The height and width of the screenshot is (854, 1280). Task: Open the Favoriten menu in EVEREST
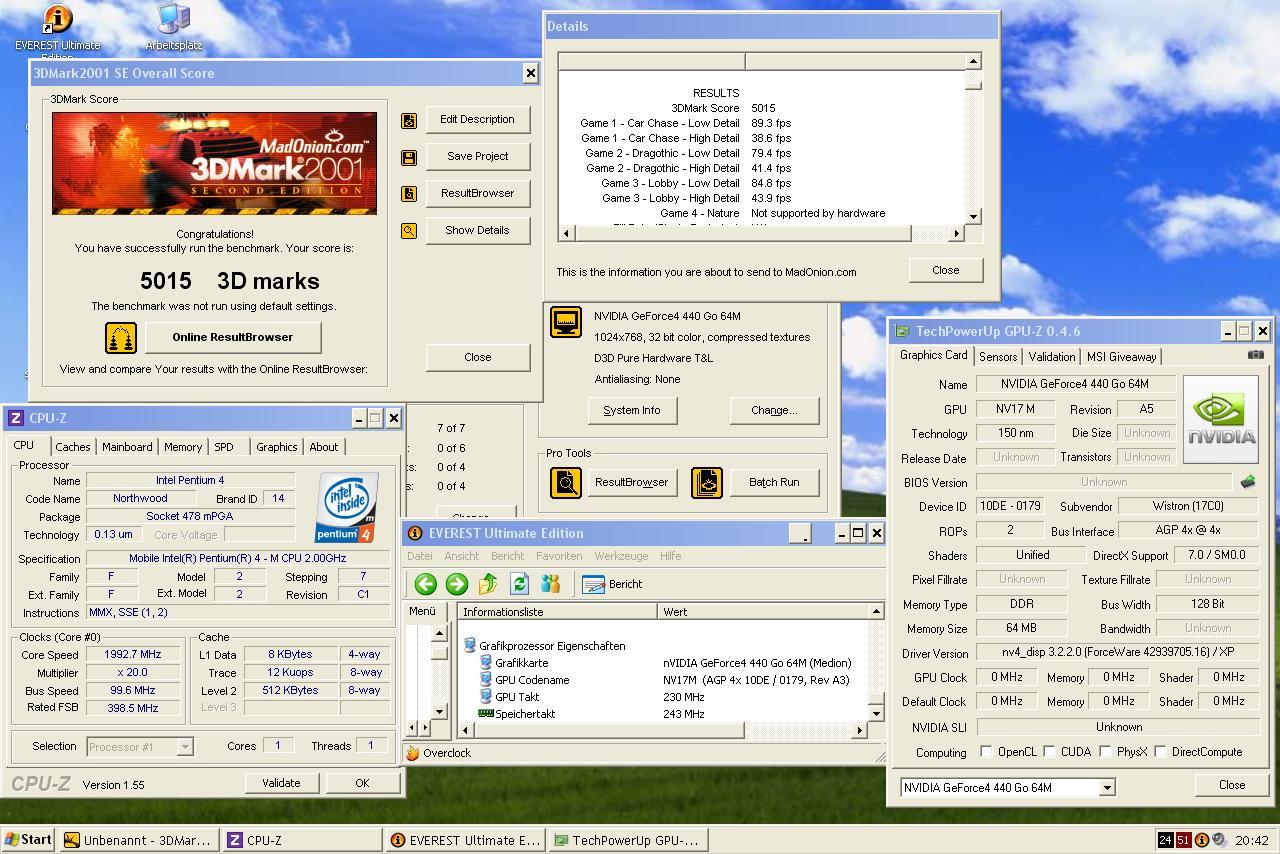pyautogui.click(x=559, y=556)
